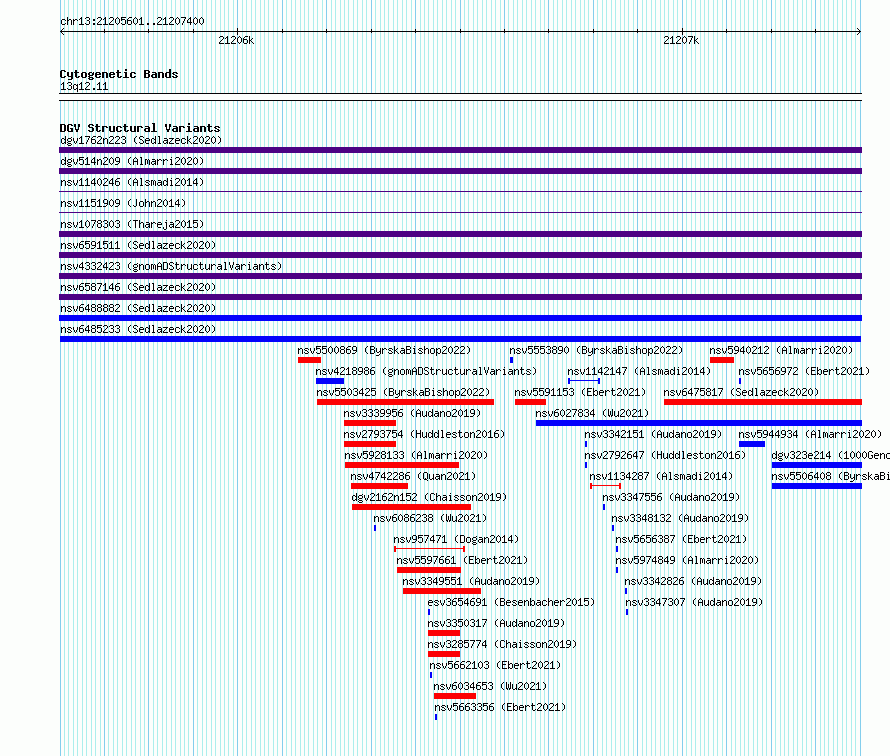
Task: Select nsv5663356 (Ebert2021) label
Action: (500, 707)
